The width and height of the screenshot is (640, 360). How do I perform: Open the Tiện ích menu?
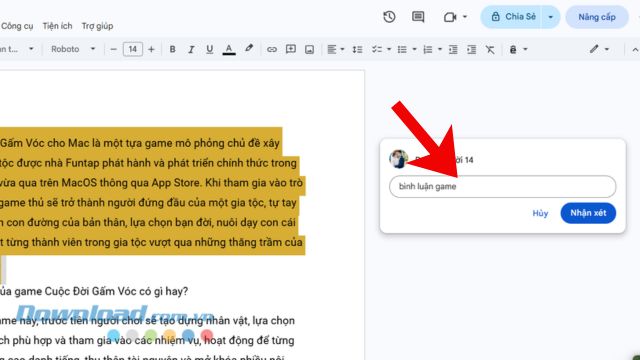pos(58,26)
